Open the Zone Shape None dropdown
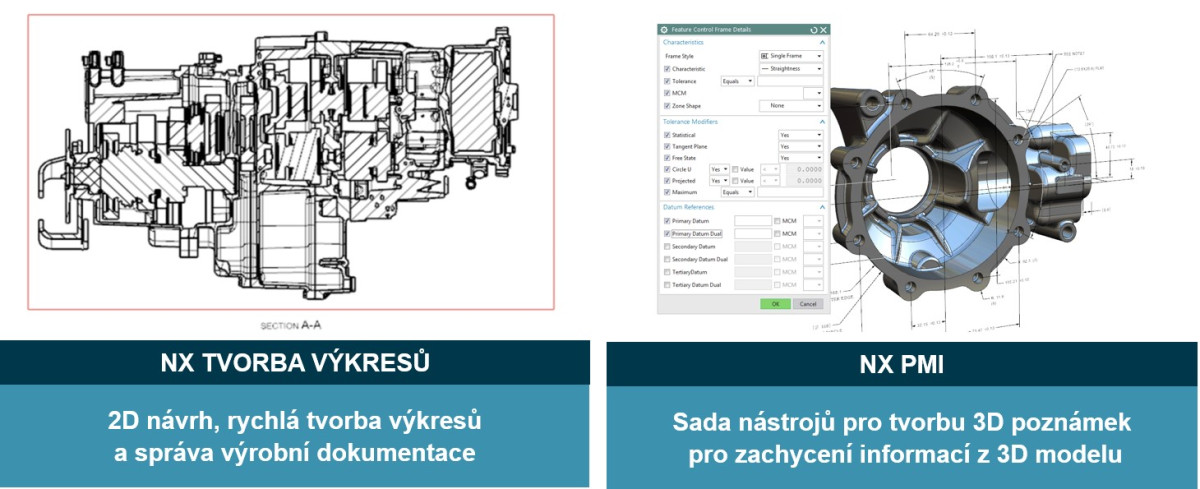Viewport: 1200px width, 489px height. (791, 105)
